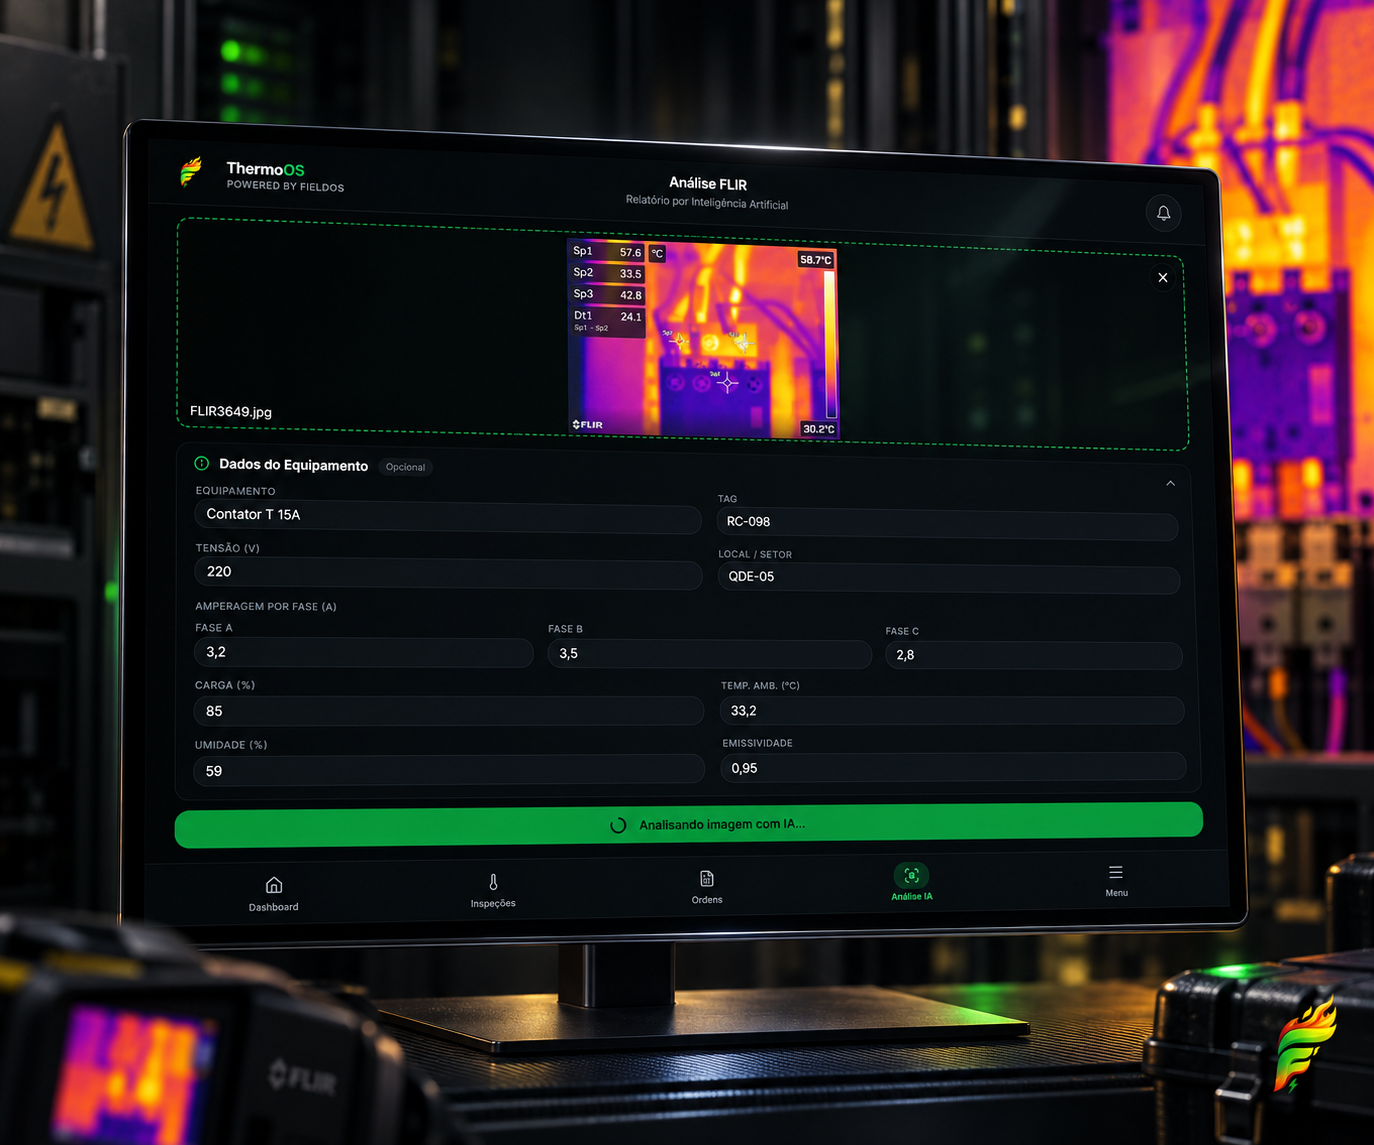
Task: Click the Analisando imagem com IA button
Action: 688,825
